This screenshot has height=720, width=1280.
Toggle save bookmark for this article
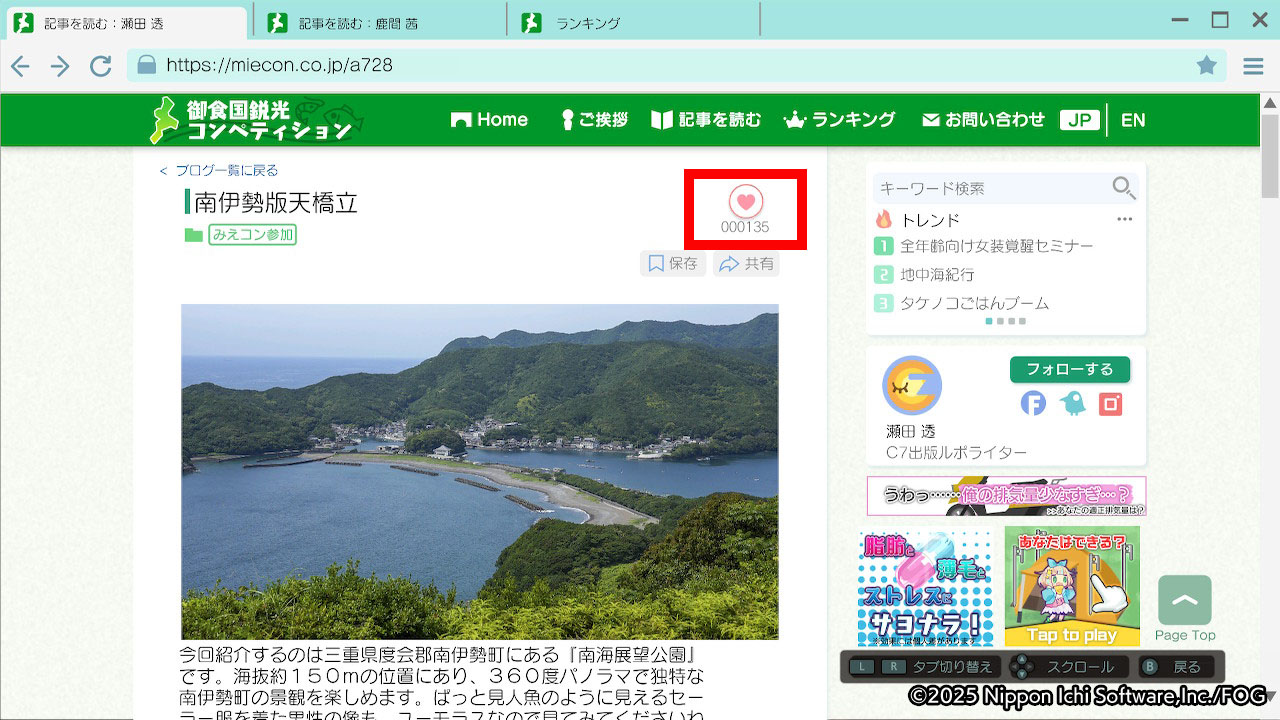[x=673, y=264]
